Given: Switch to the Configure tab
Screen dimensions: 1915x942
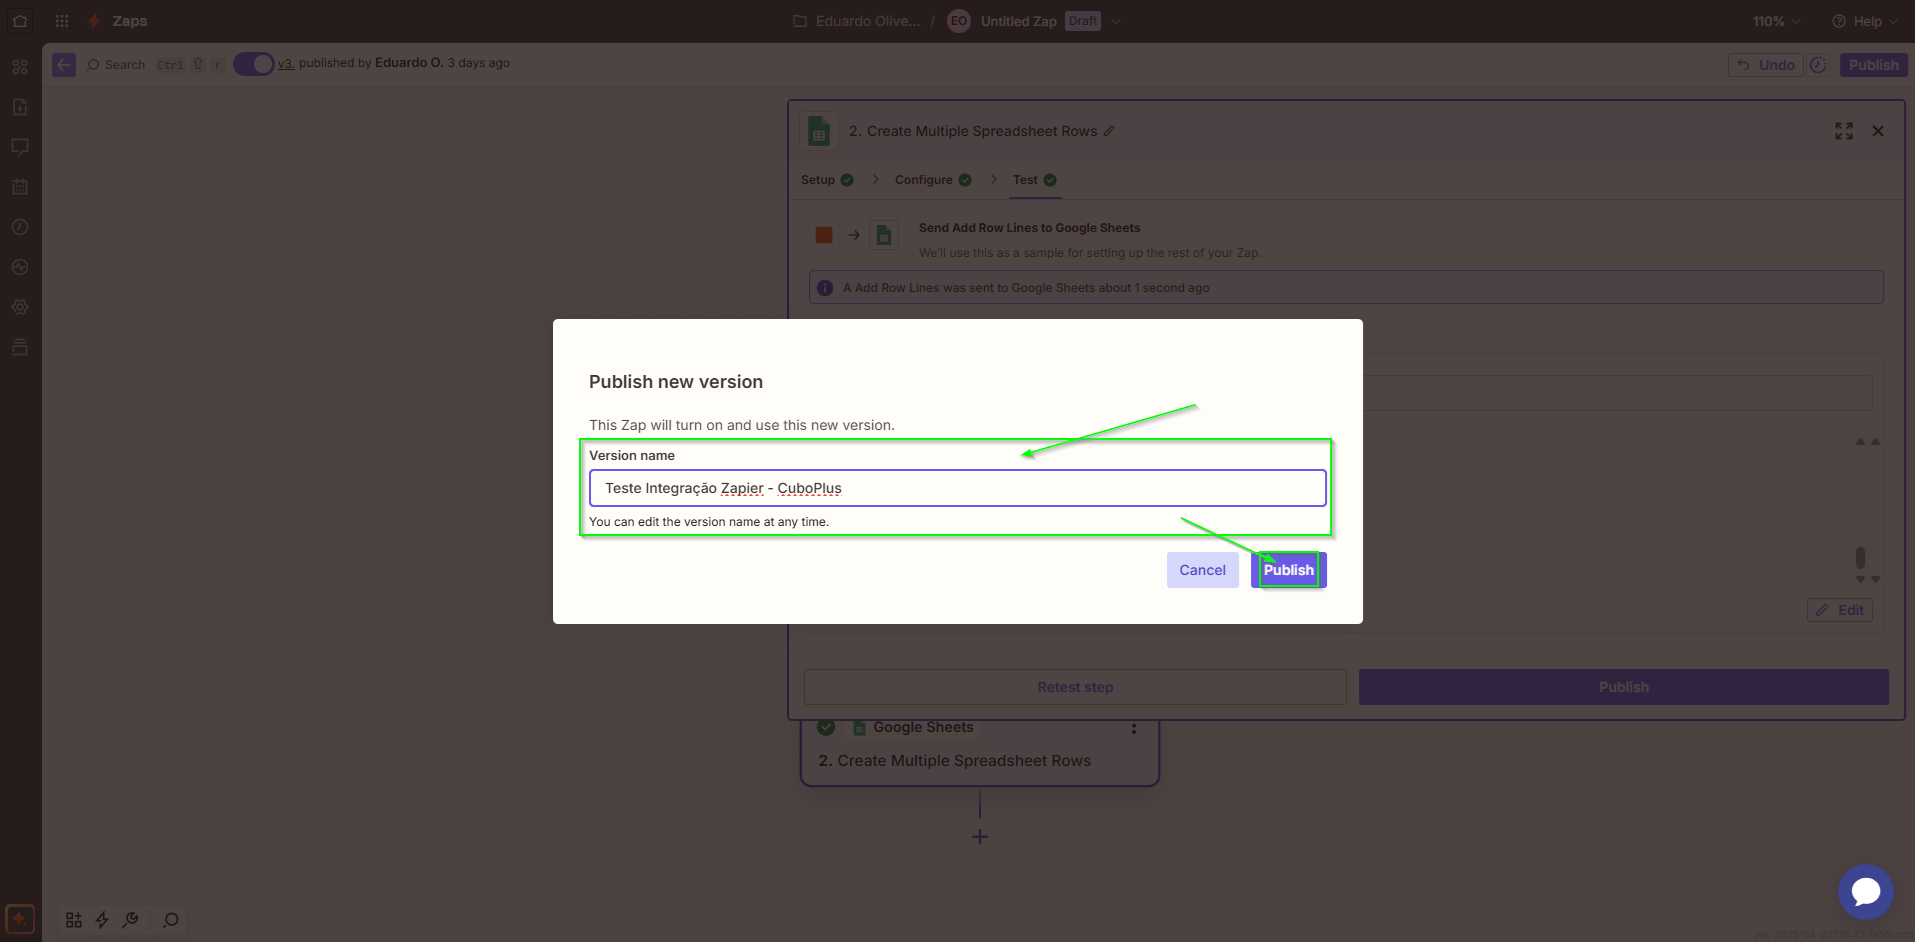Looking at the screenshot, I should (x=933, y=180).
